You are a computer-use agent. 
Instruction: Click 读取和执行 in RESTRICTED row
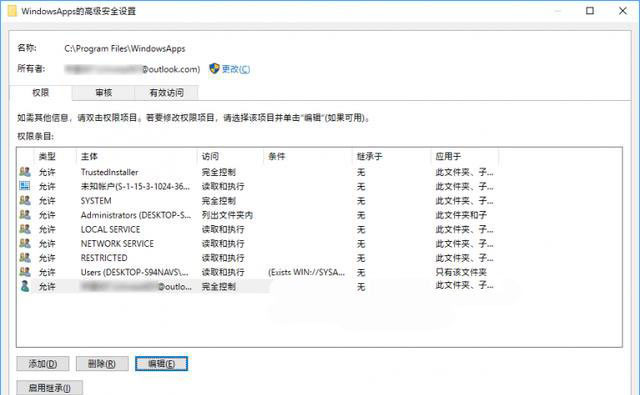click(x=223, y=258)
